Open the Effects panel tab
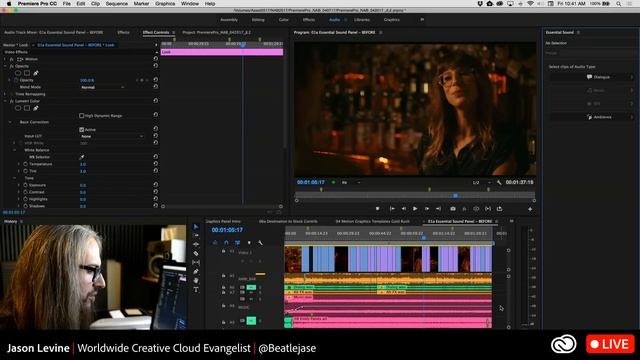The image size is (640, 360). click(123, 32)
